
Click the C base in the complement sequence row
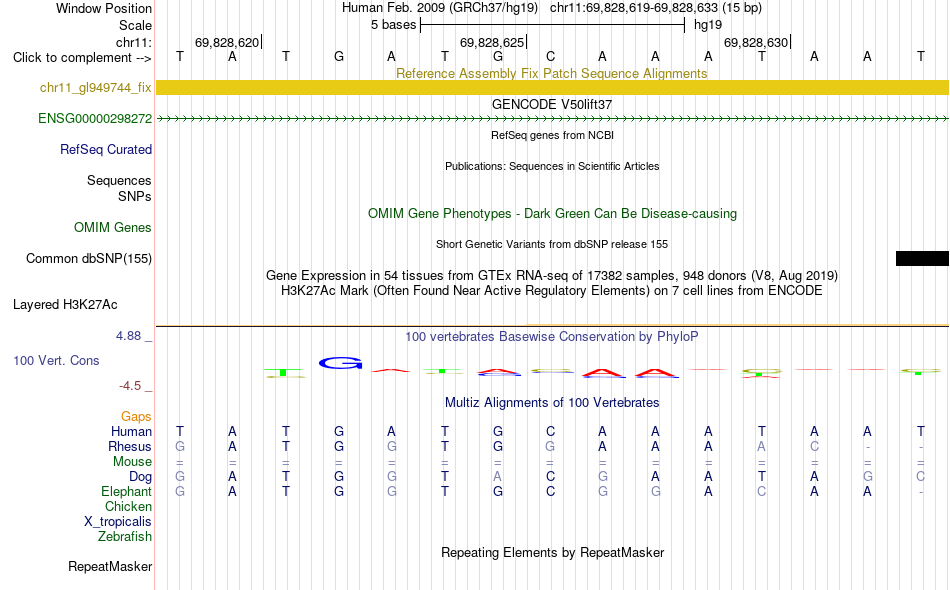[550, 56]
